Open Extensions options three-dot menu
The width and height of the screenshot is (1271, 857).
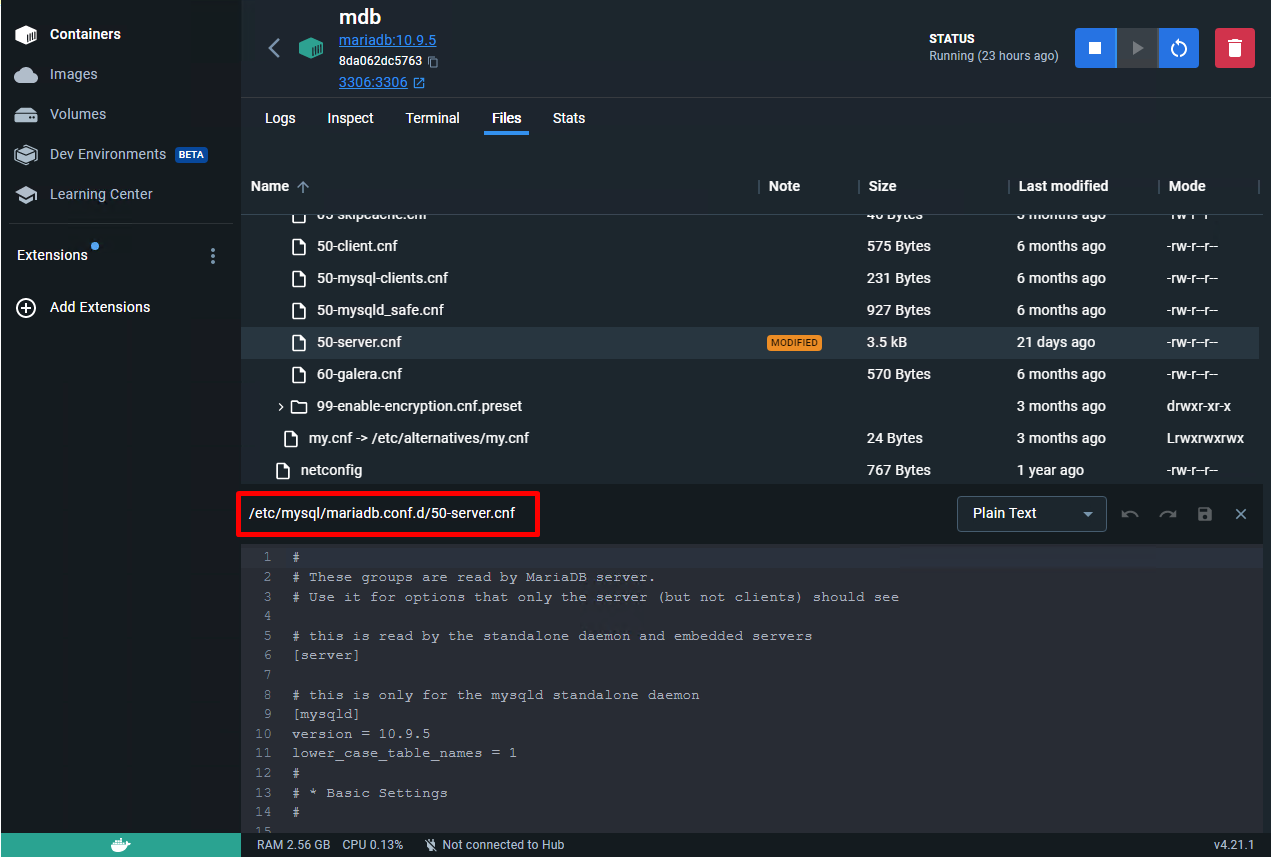(213, 256)
